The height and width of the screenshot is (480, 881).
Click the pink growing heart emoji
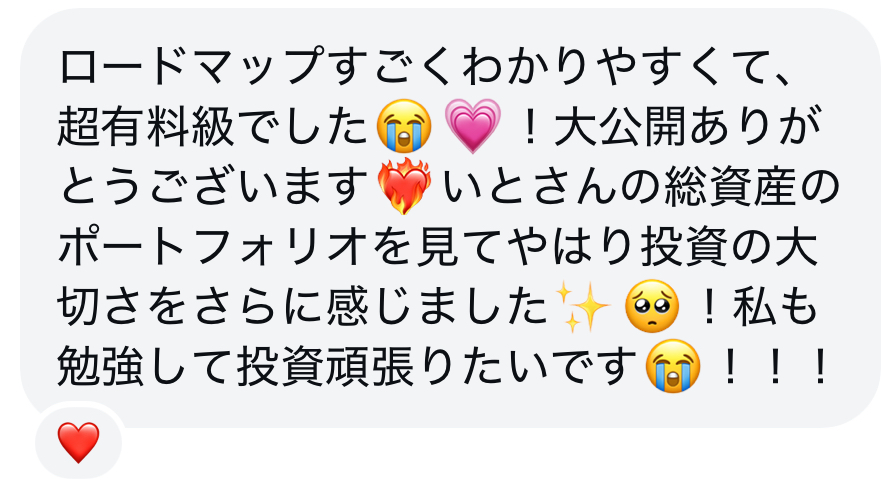473,126
